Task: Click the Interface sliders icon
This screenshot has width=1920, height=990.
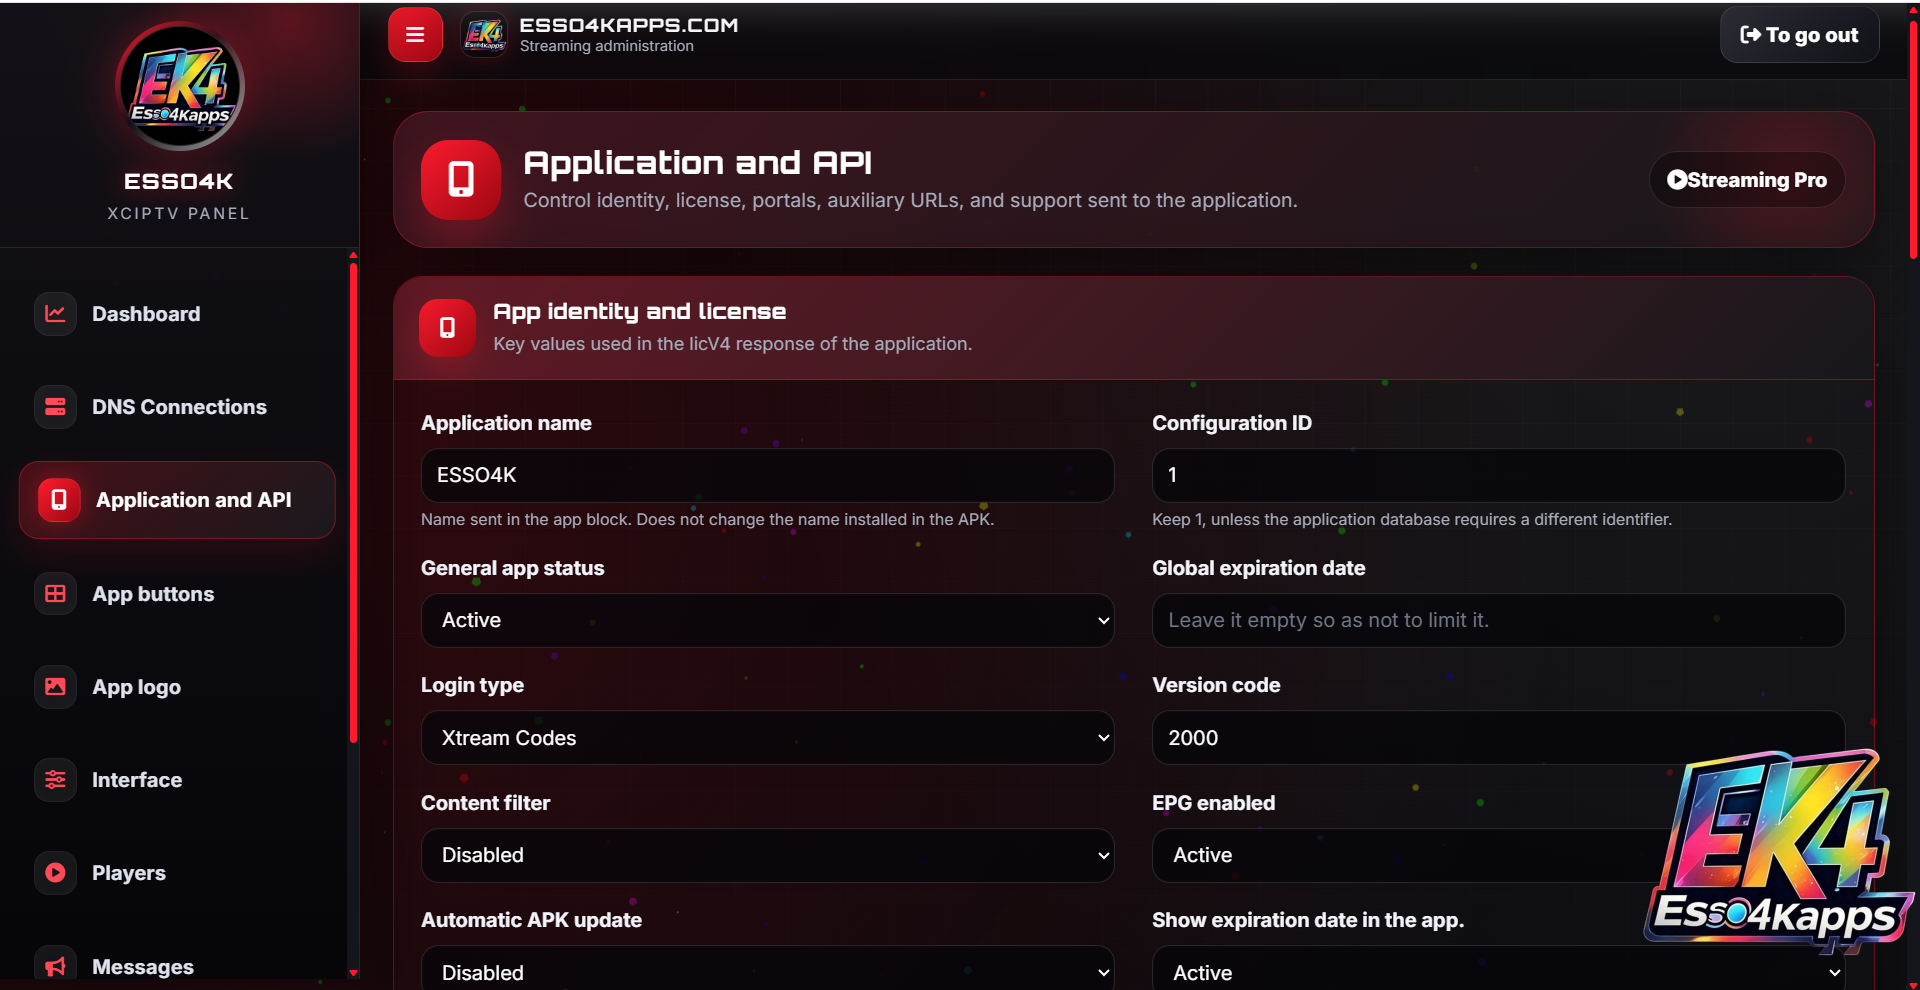Action: click(x=55, y=780)
